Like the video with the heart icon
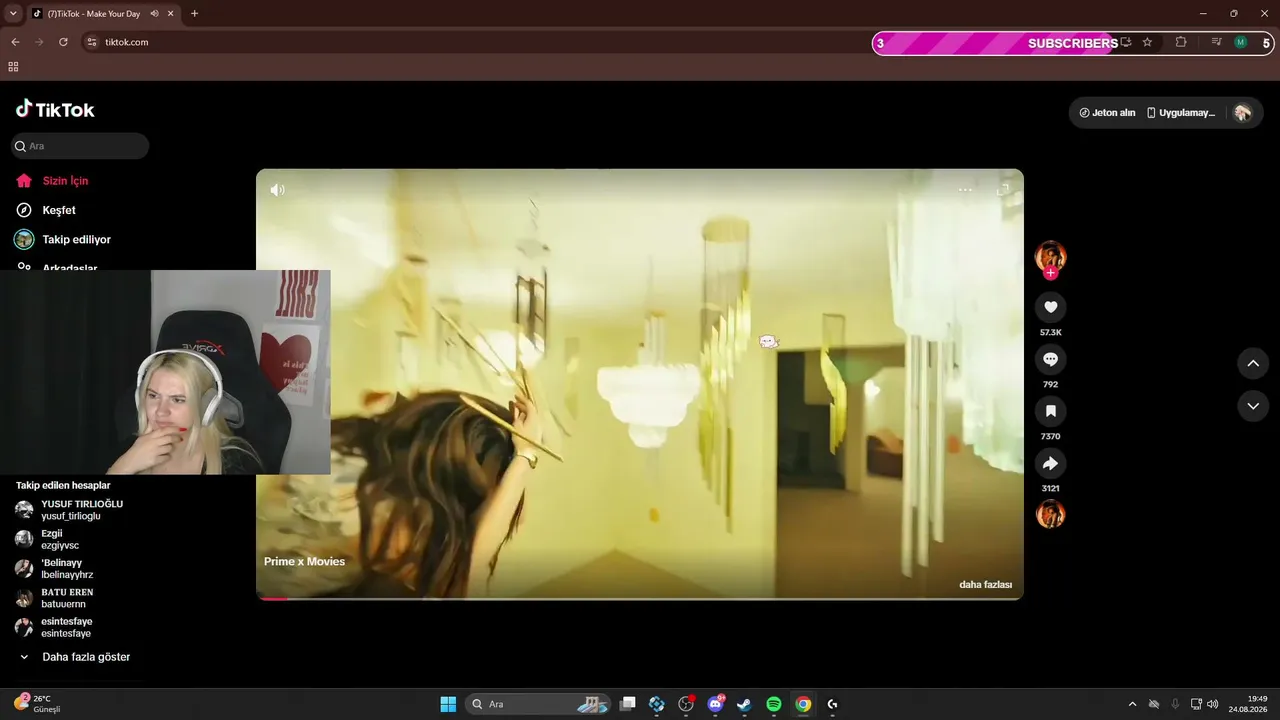Viewport: 1280px width, 720px height. (1050, 307)
